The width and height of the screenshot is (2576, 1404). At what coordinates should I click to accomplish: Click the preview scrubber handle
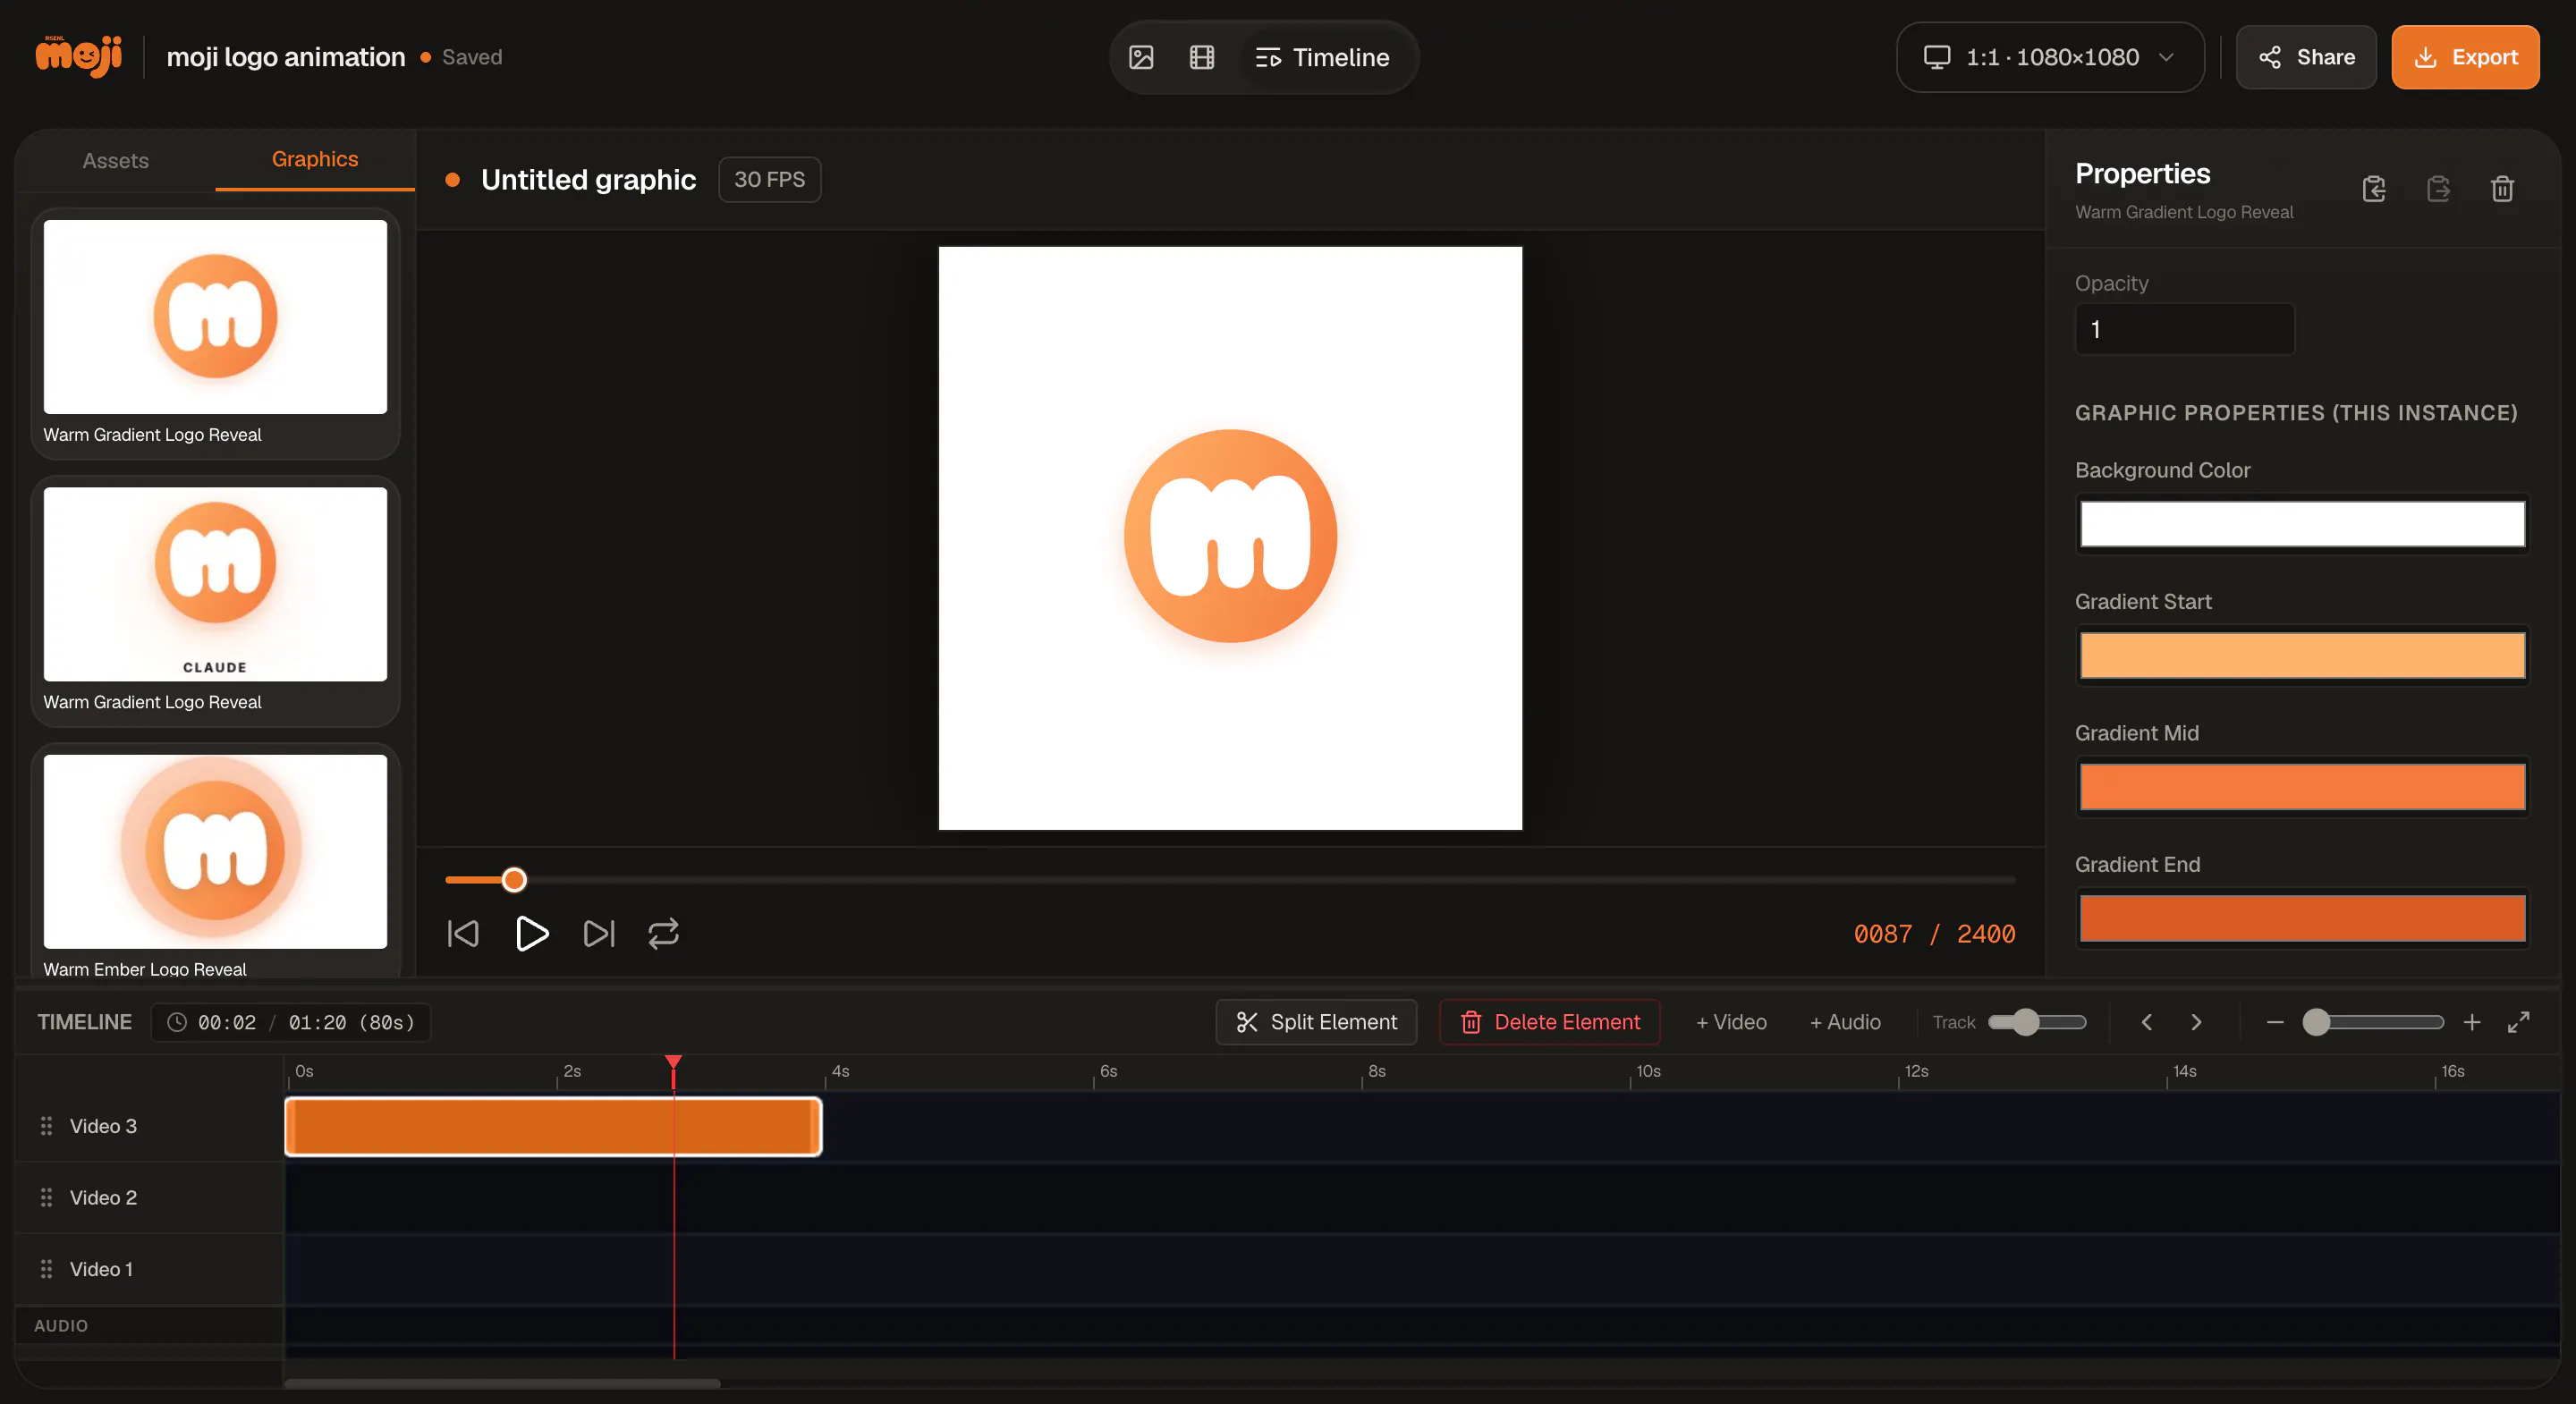(514, 880)
